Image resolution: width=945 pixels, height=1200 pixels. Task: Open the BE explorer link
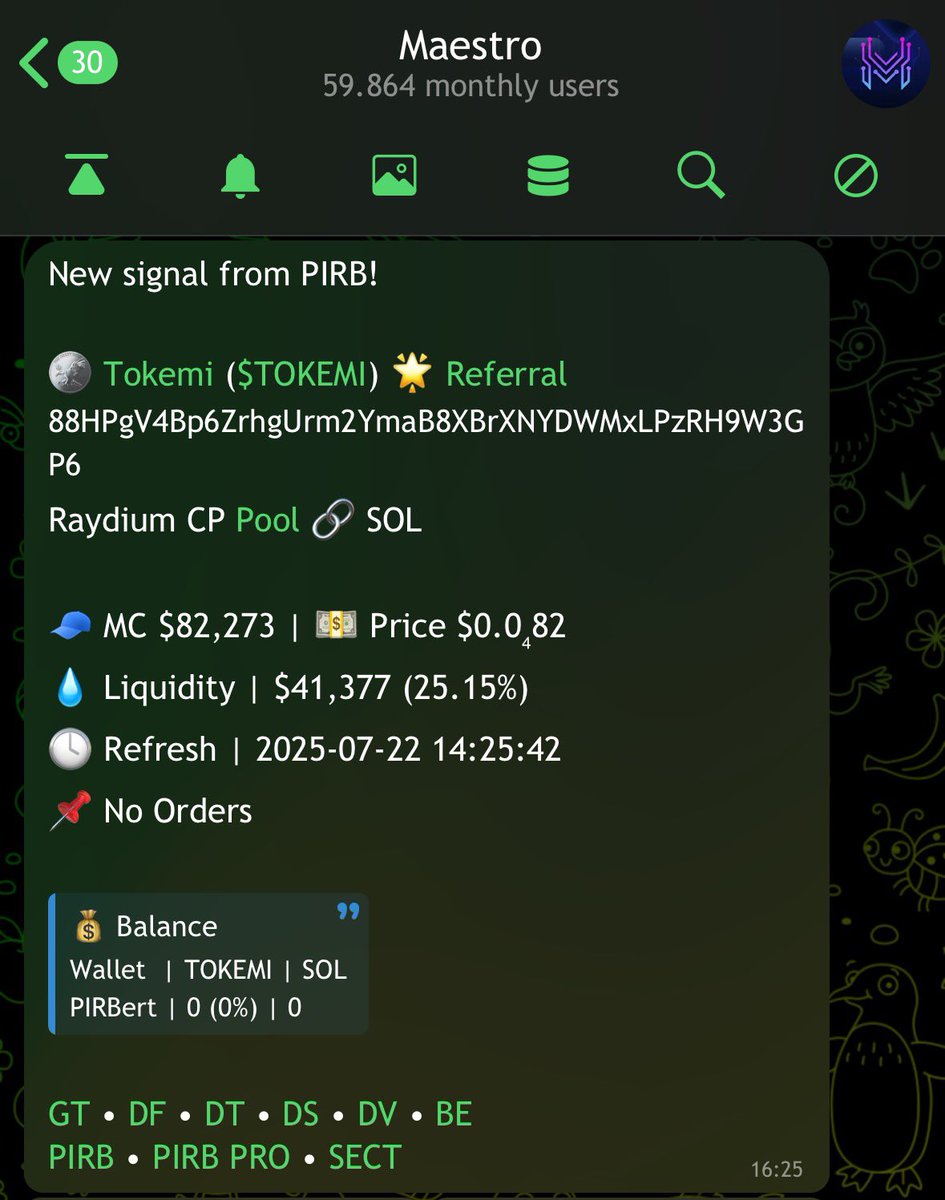[453, 1114]
